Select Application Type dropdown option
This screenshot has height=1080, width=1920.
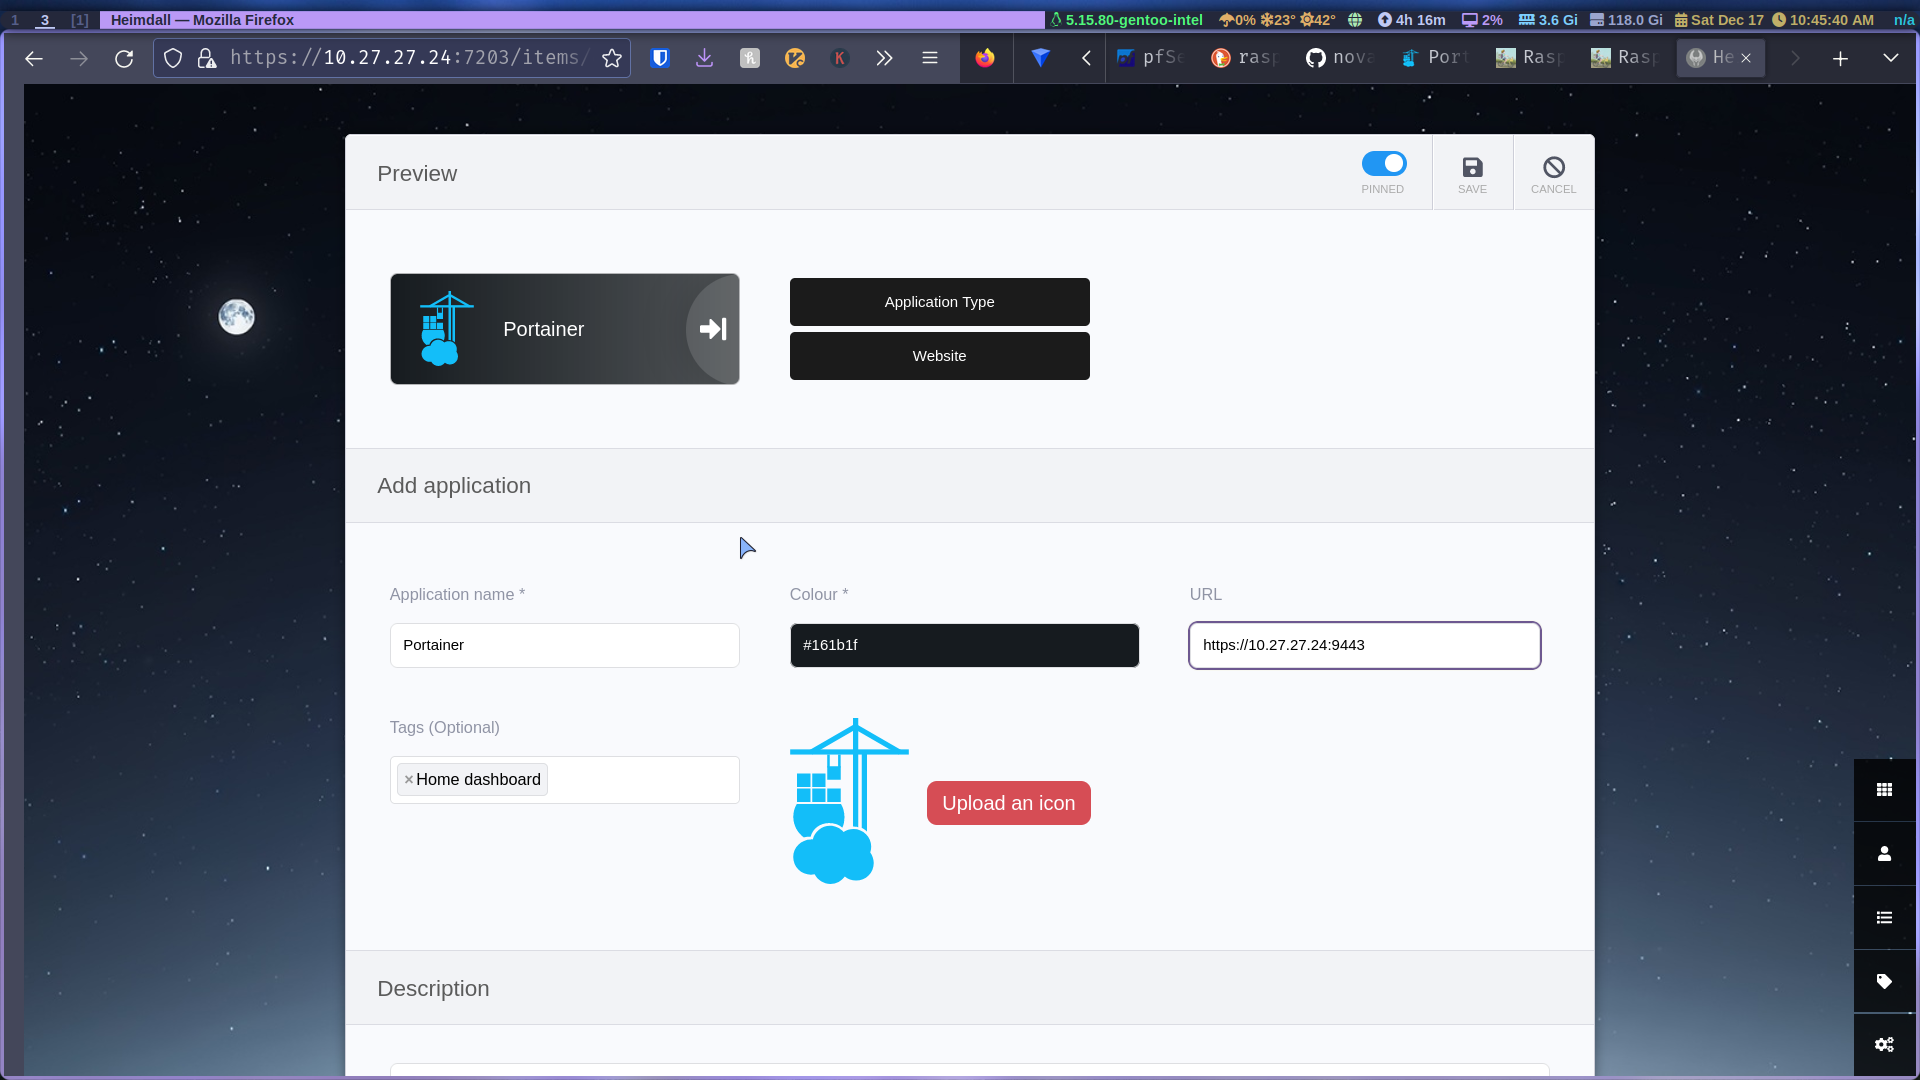point(940,302)
